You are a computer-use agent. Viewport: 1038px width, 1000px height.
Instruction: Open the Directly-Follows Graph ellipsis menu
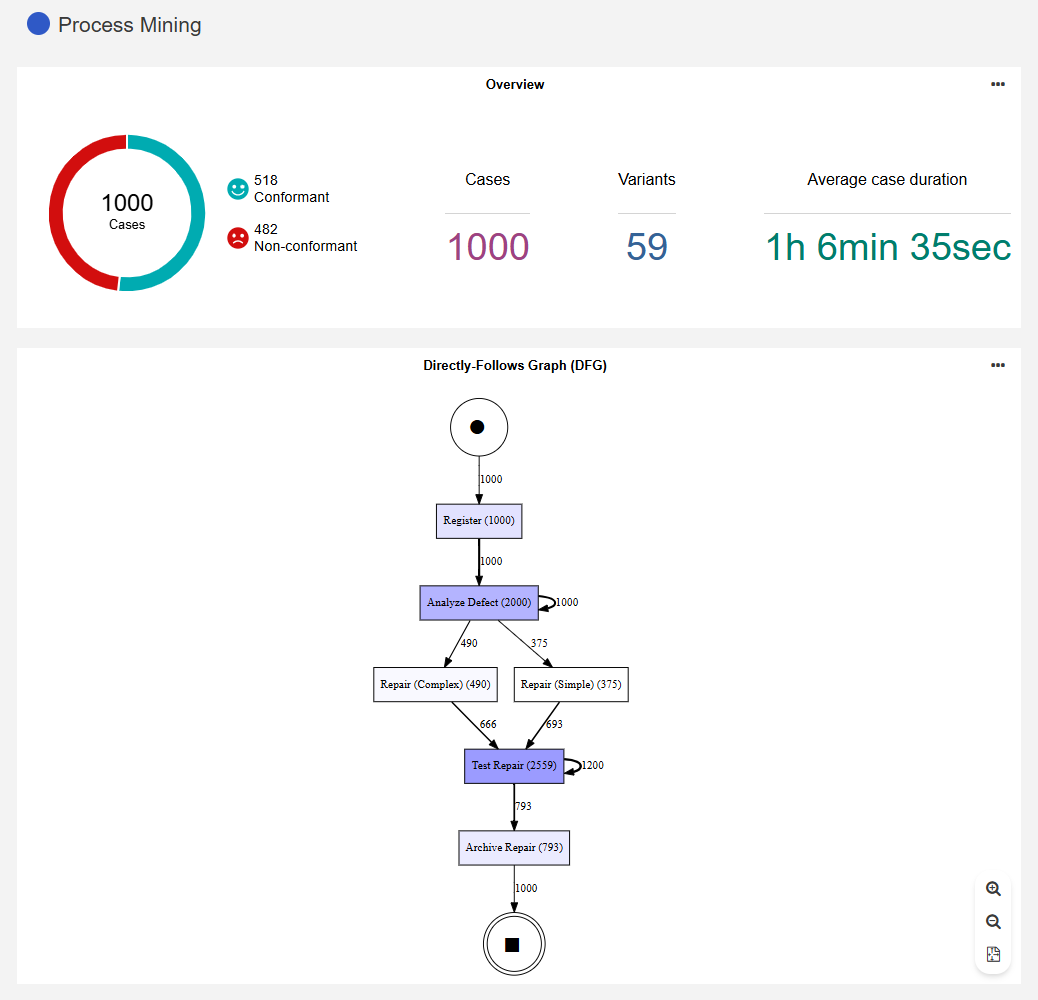[998, 365]
